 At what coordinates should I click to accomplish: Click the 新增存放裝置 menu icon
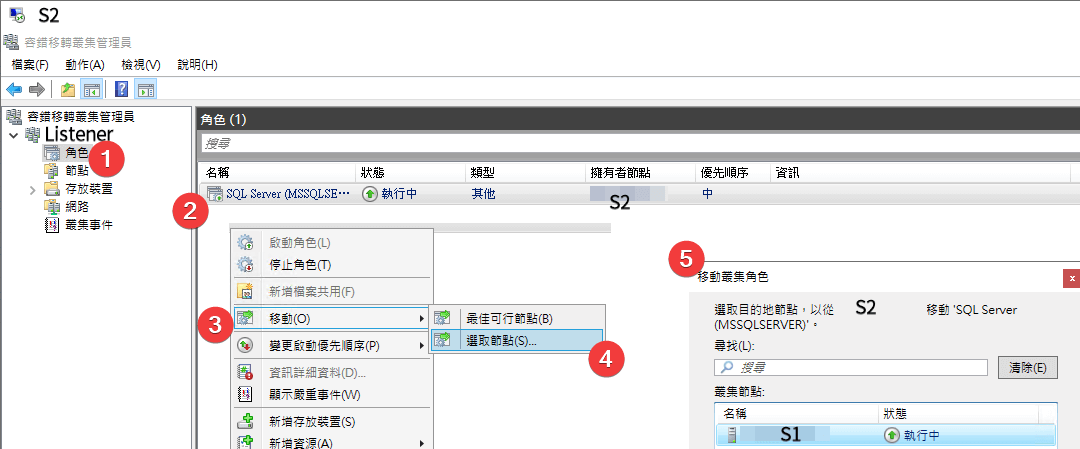[x=245, y=421]
